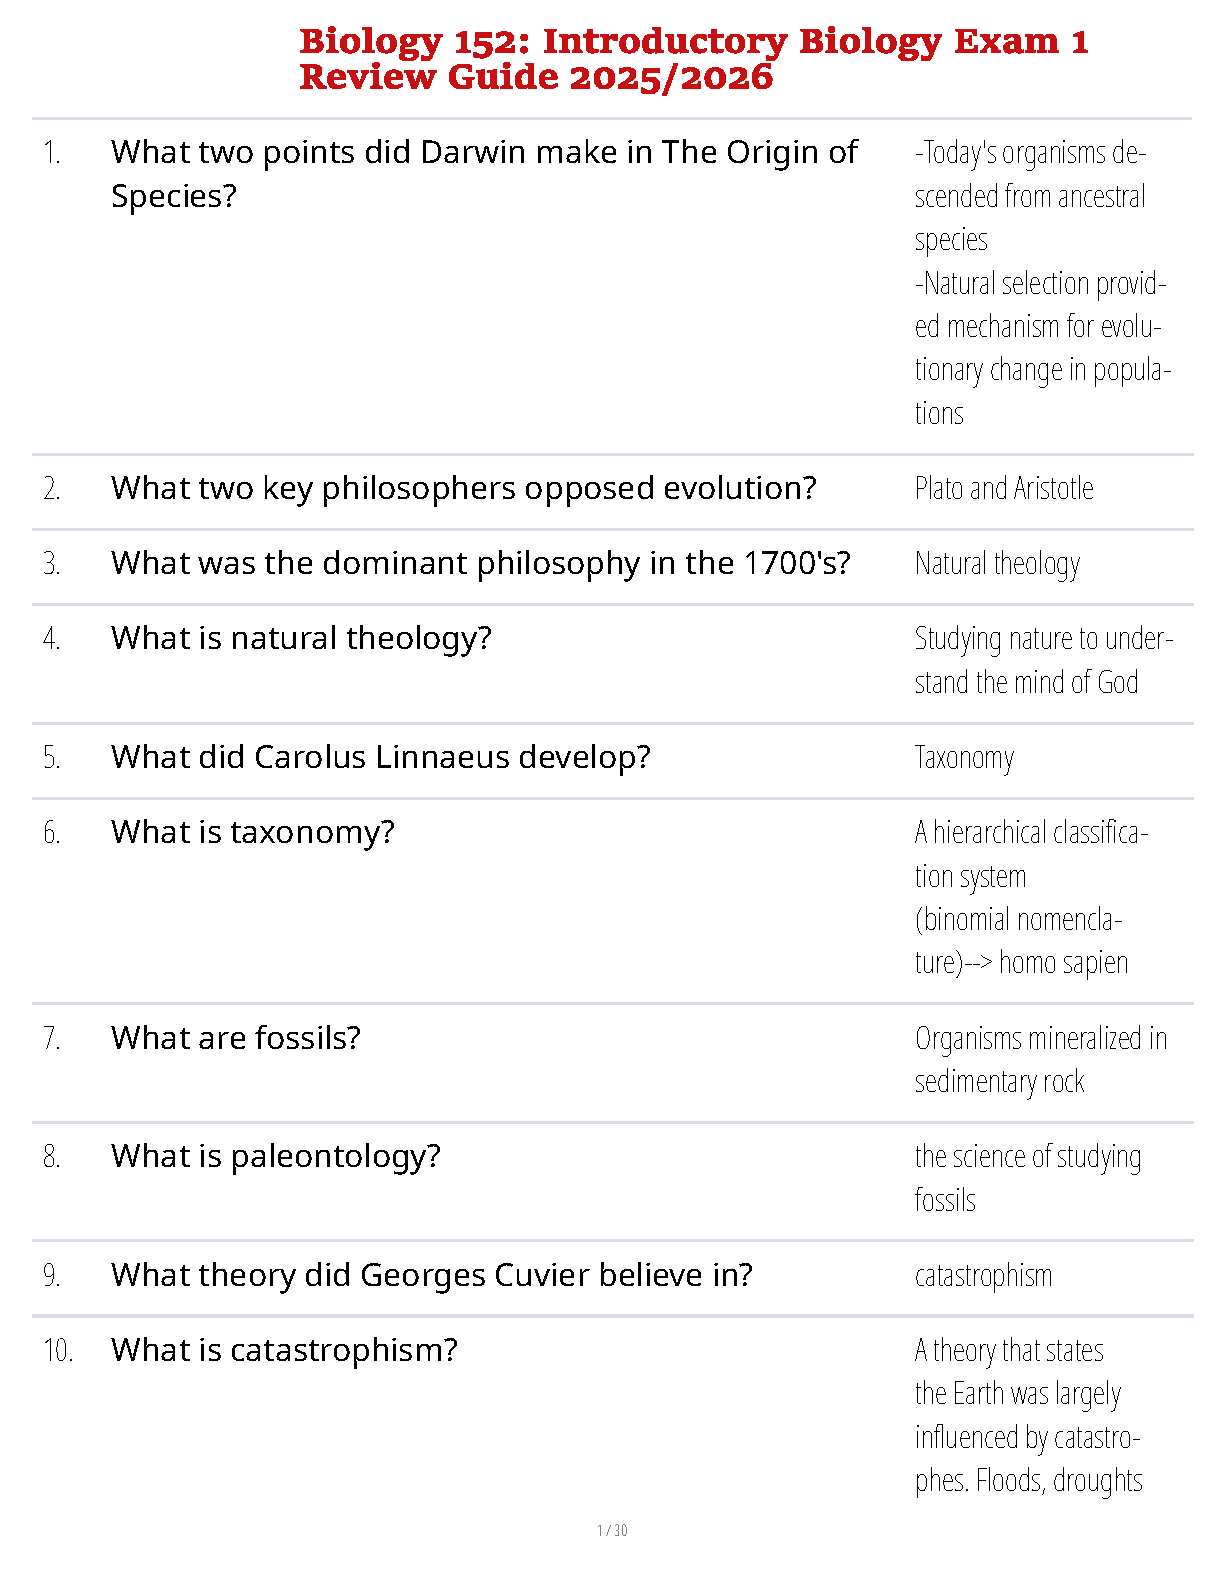
Task: Click the 'What is catastrophism?' question
Action: [x=284, y=1350]
